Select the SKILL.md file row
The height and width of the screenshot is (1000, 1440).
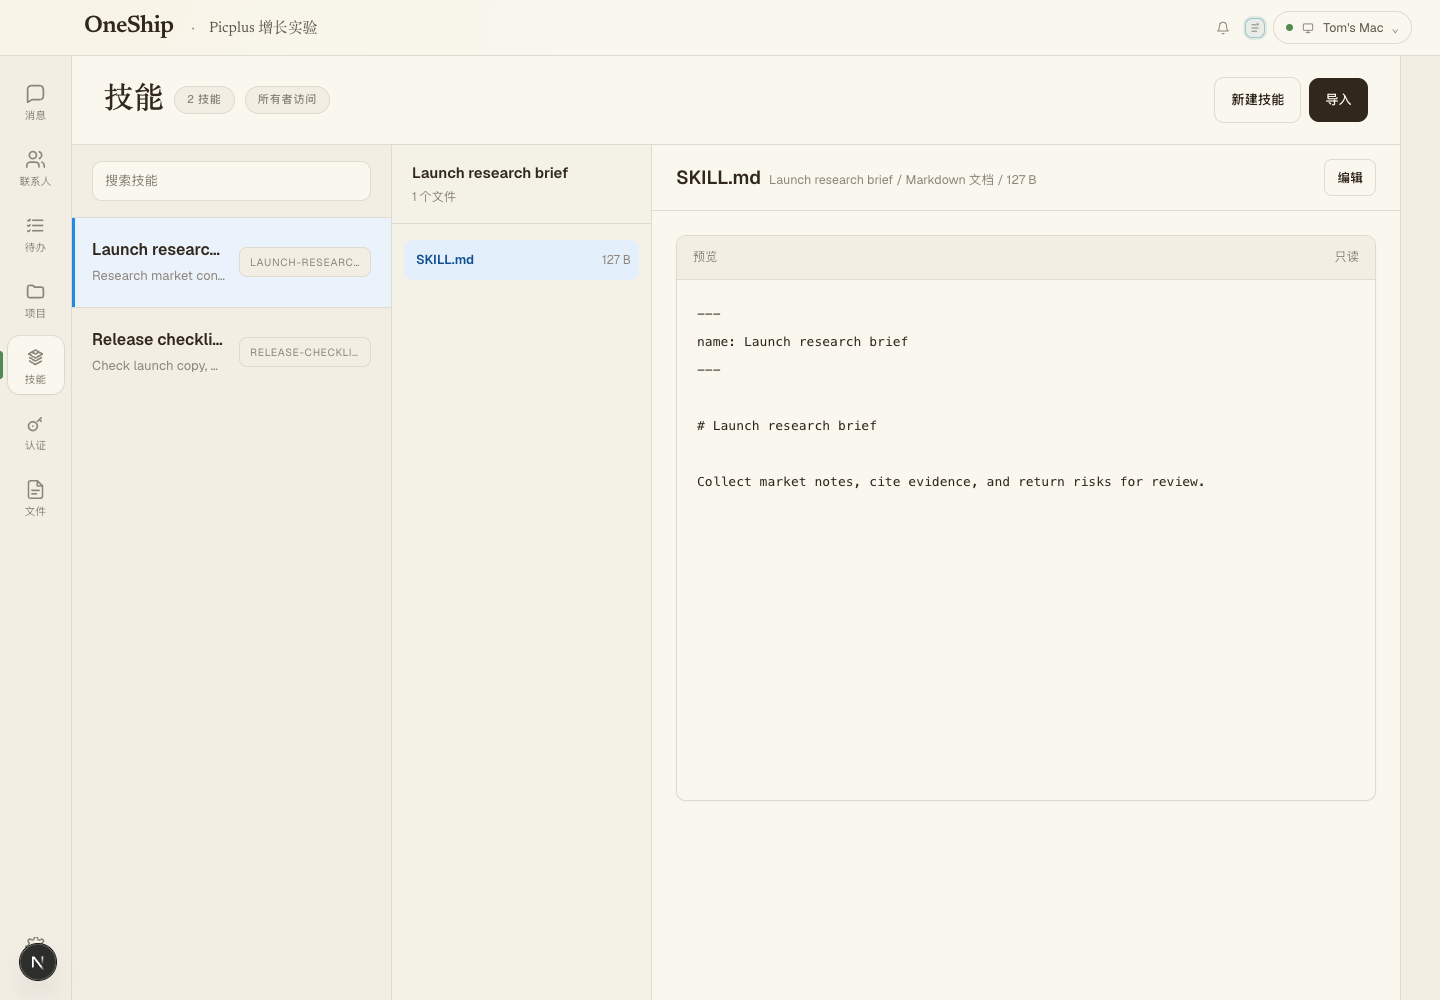[521, 260]
